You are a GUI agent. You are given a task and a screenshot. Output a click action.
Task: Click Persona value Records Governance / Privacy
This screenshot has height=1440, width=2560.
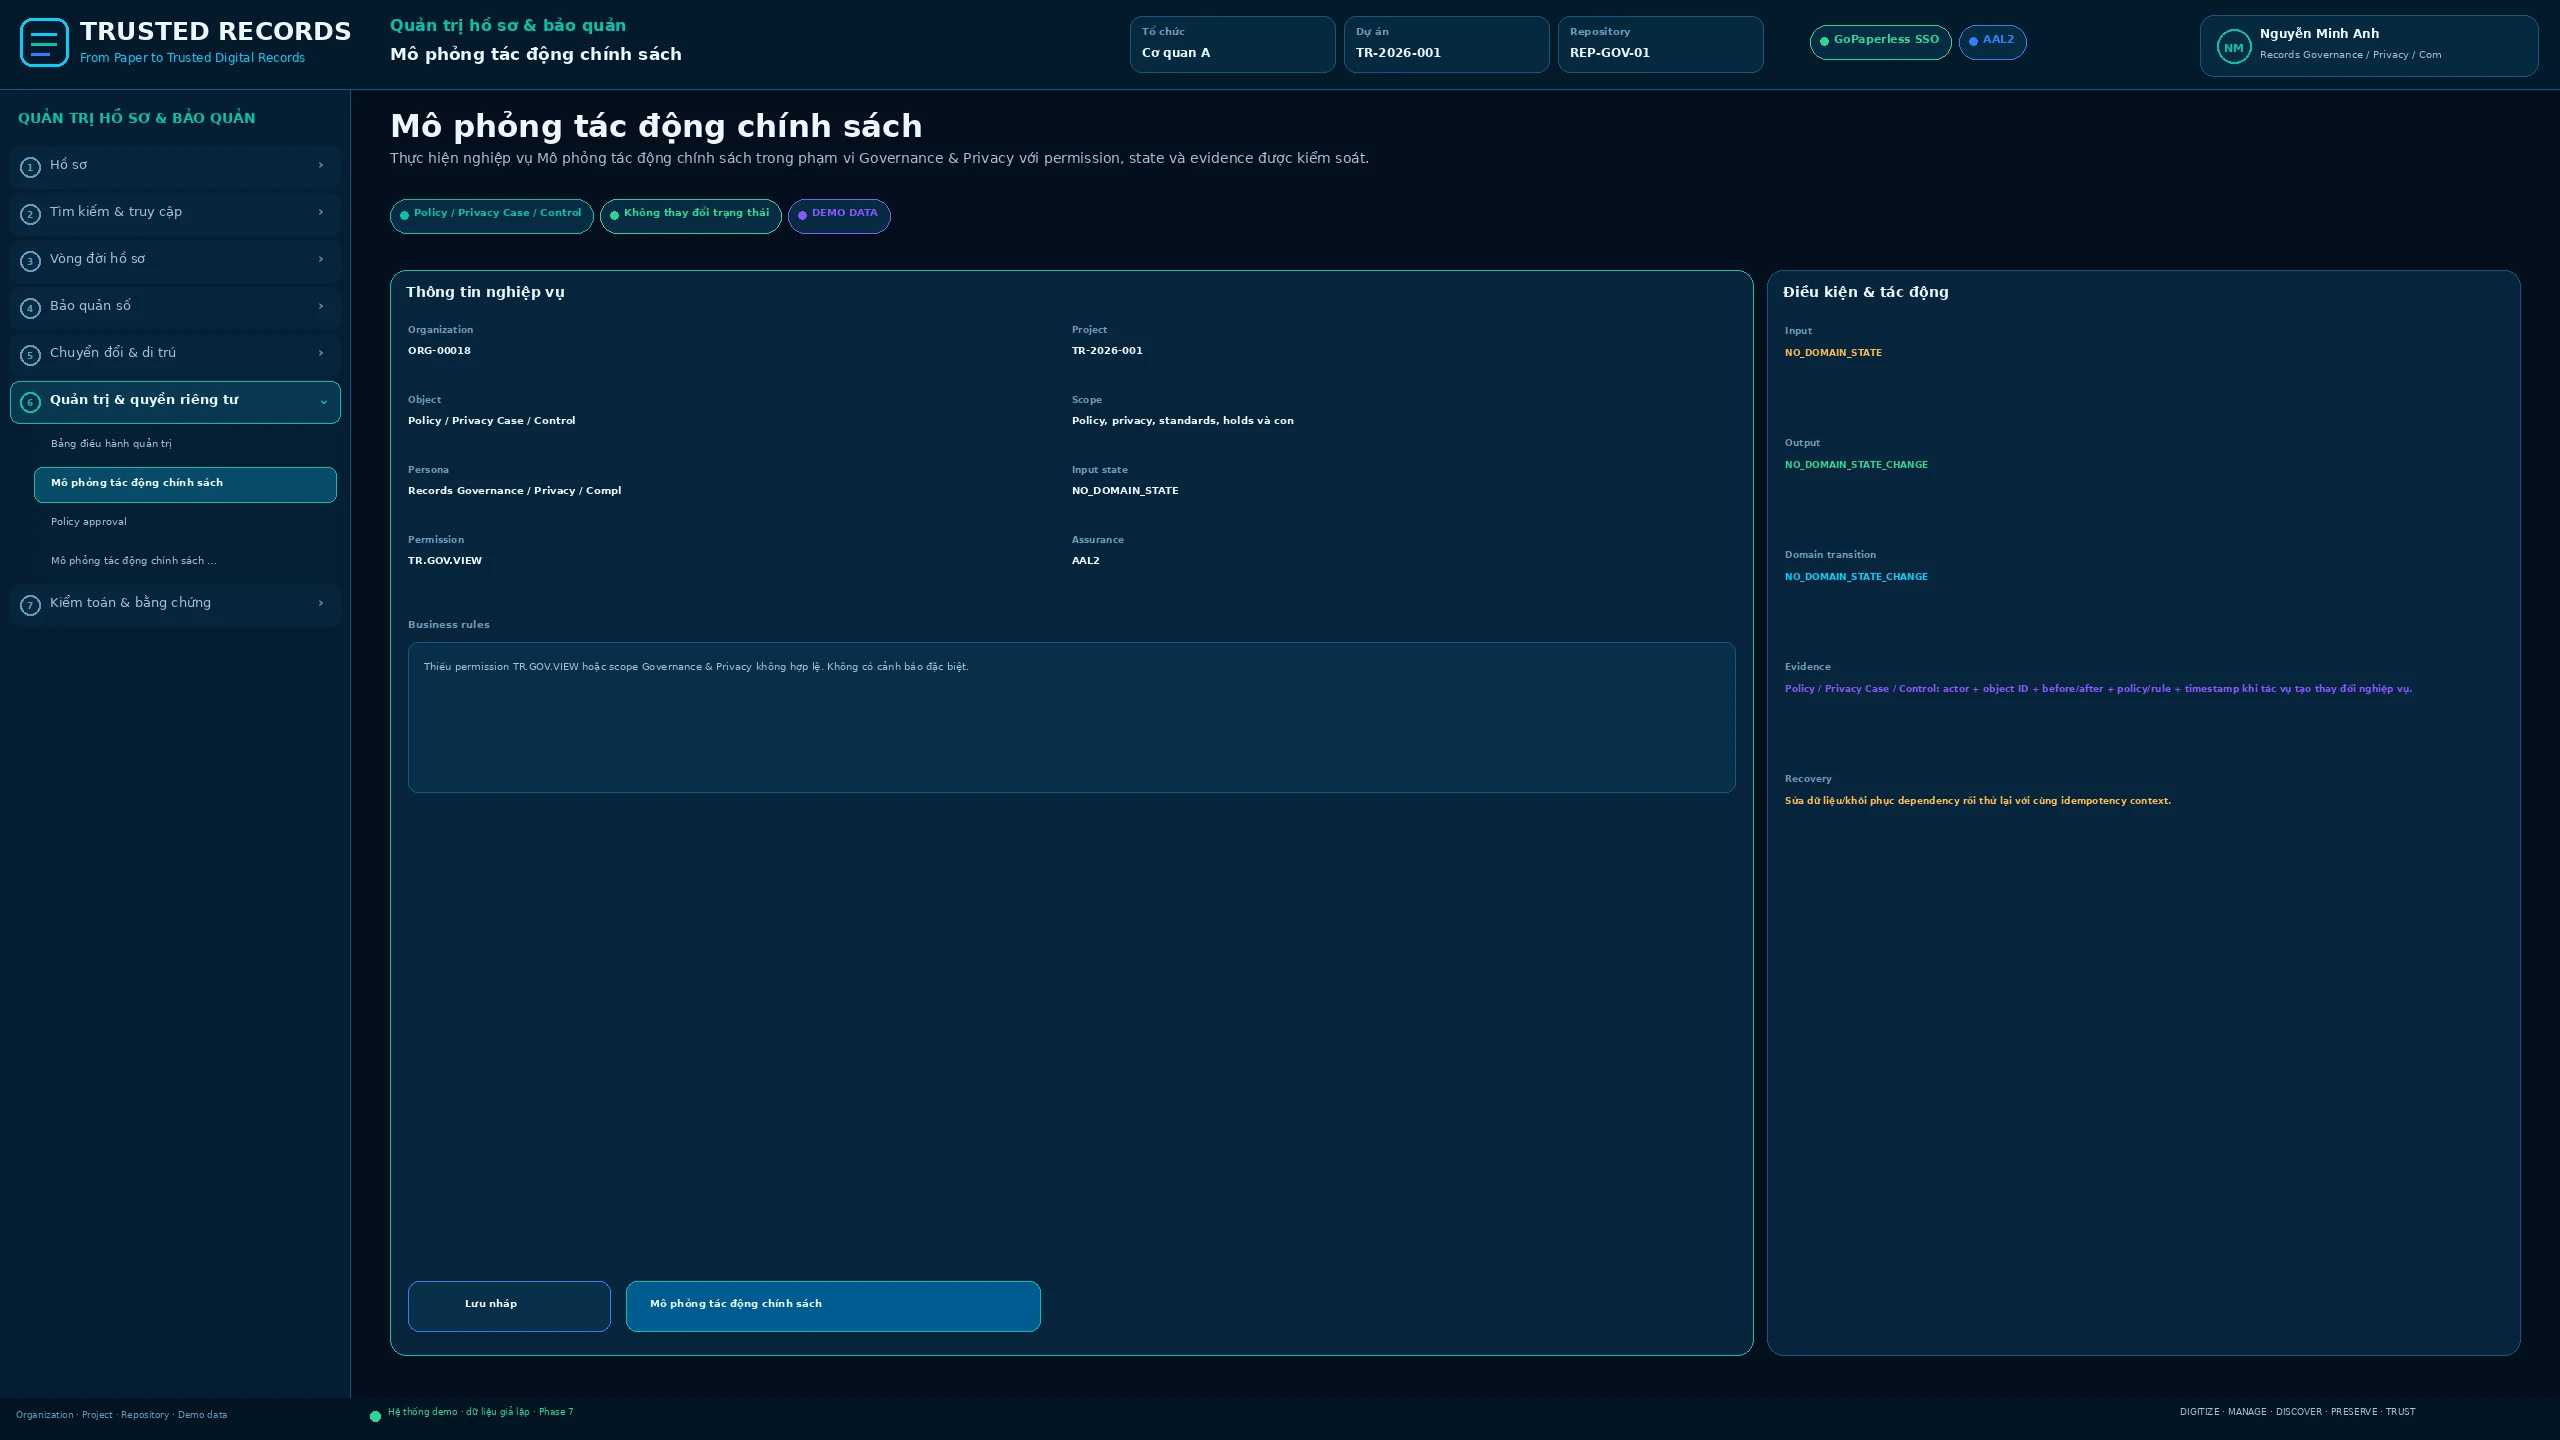514,491
